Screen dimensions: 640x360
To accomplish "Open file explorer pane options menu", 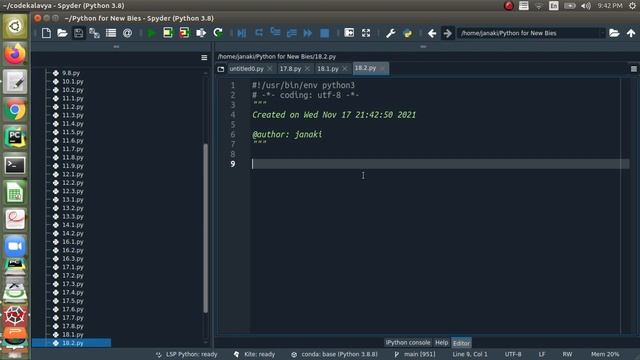I will point(204,58).
